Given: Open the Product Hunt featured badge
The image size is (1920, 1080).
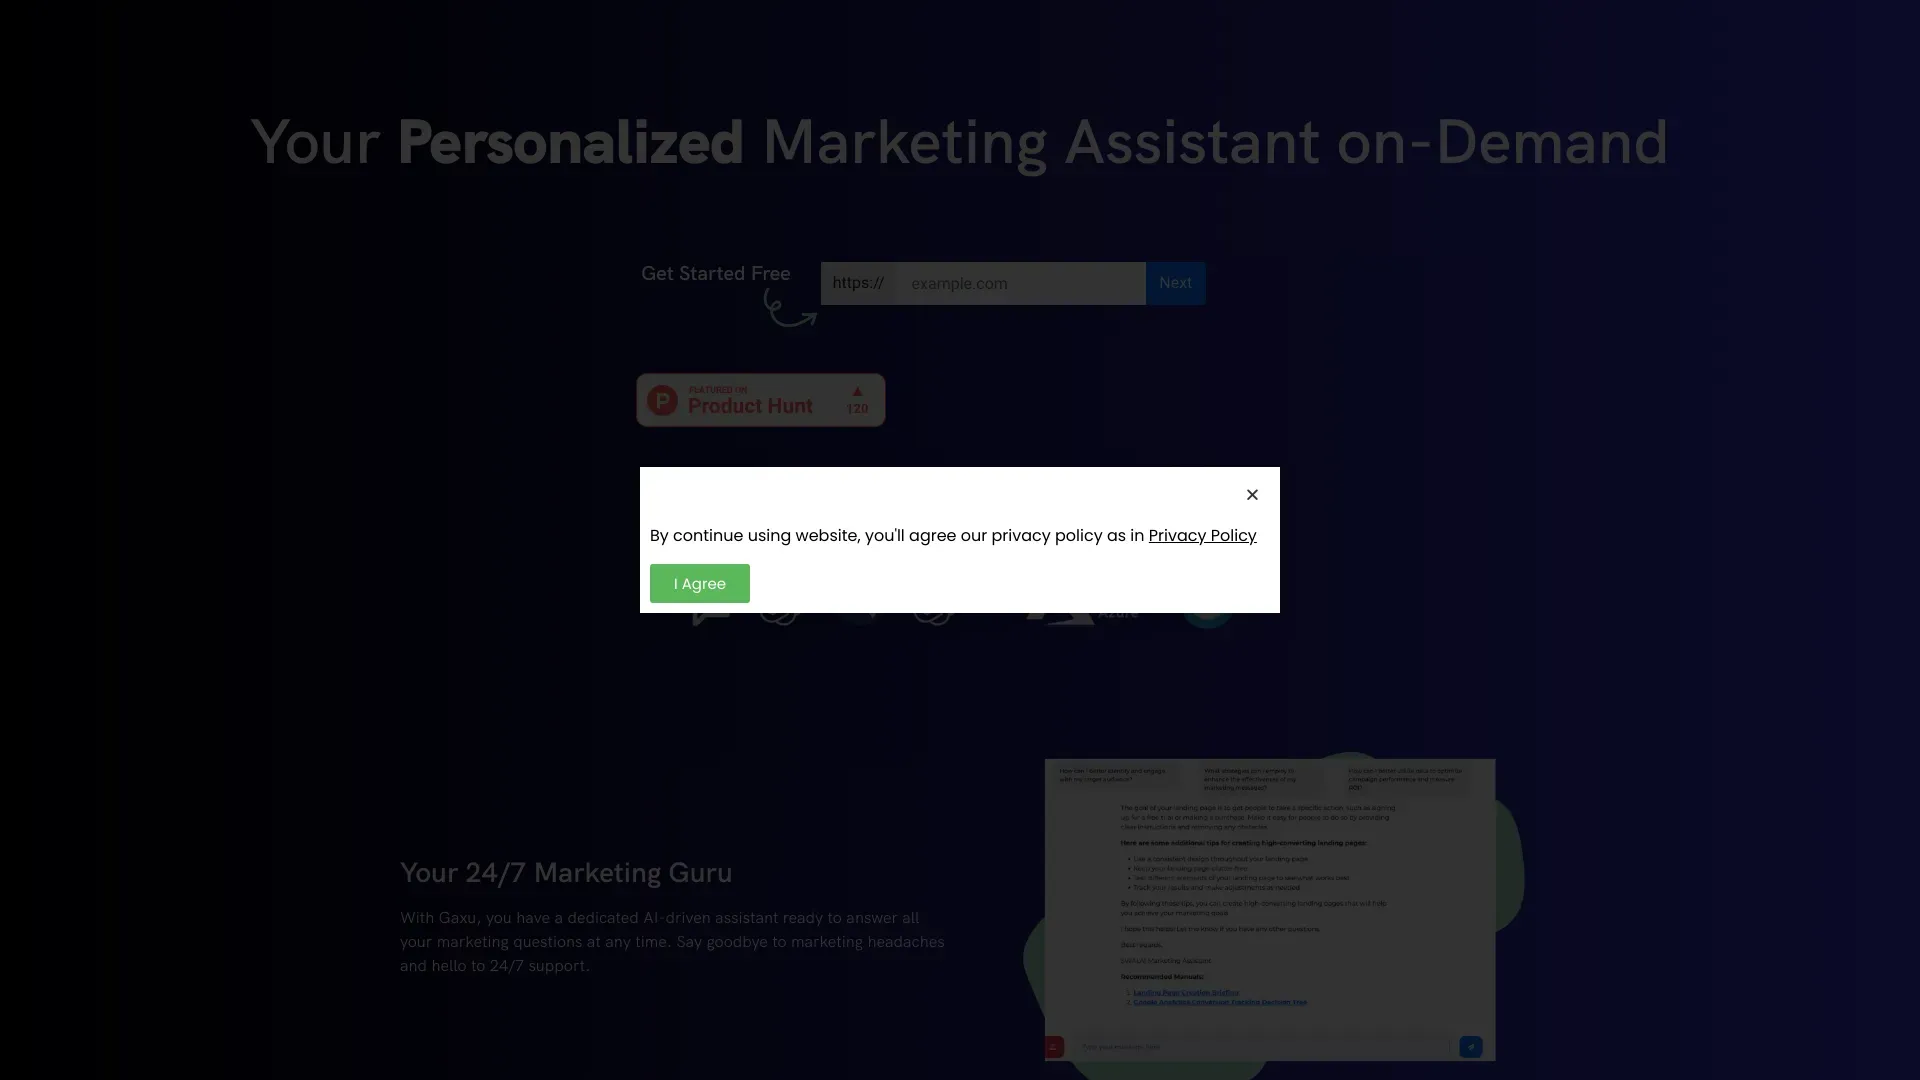Looking at the screenshot, I should (761, 400).
